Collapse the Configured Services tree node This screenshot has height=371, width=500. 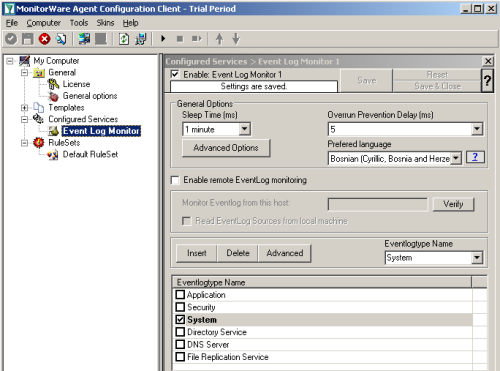pos(24,119)
